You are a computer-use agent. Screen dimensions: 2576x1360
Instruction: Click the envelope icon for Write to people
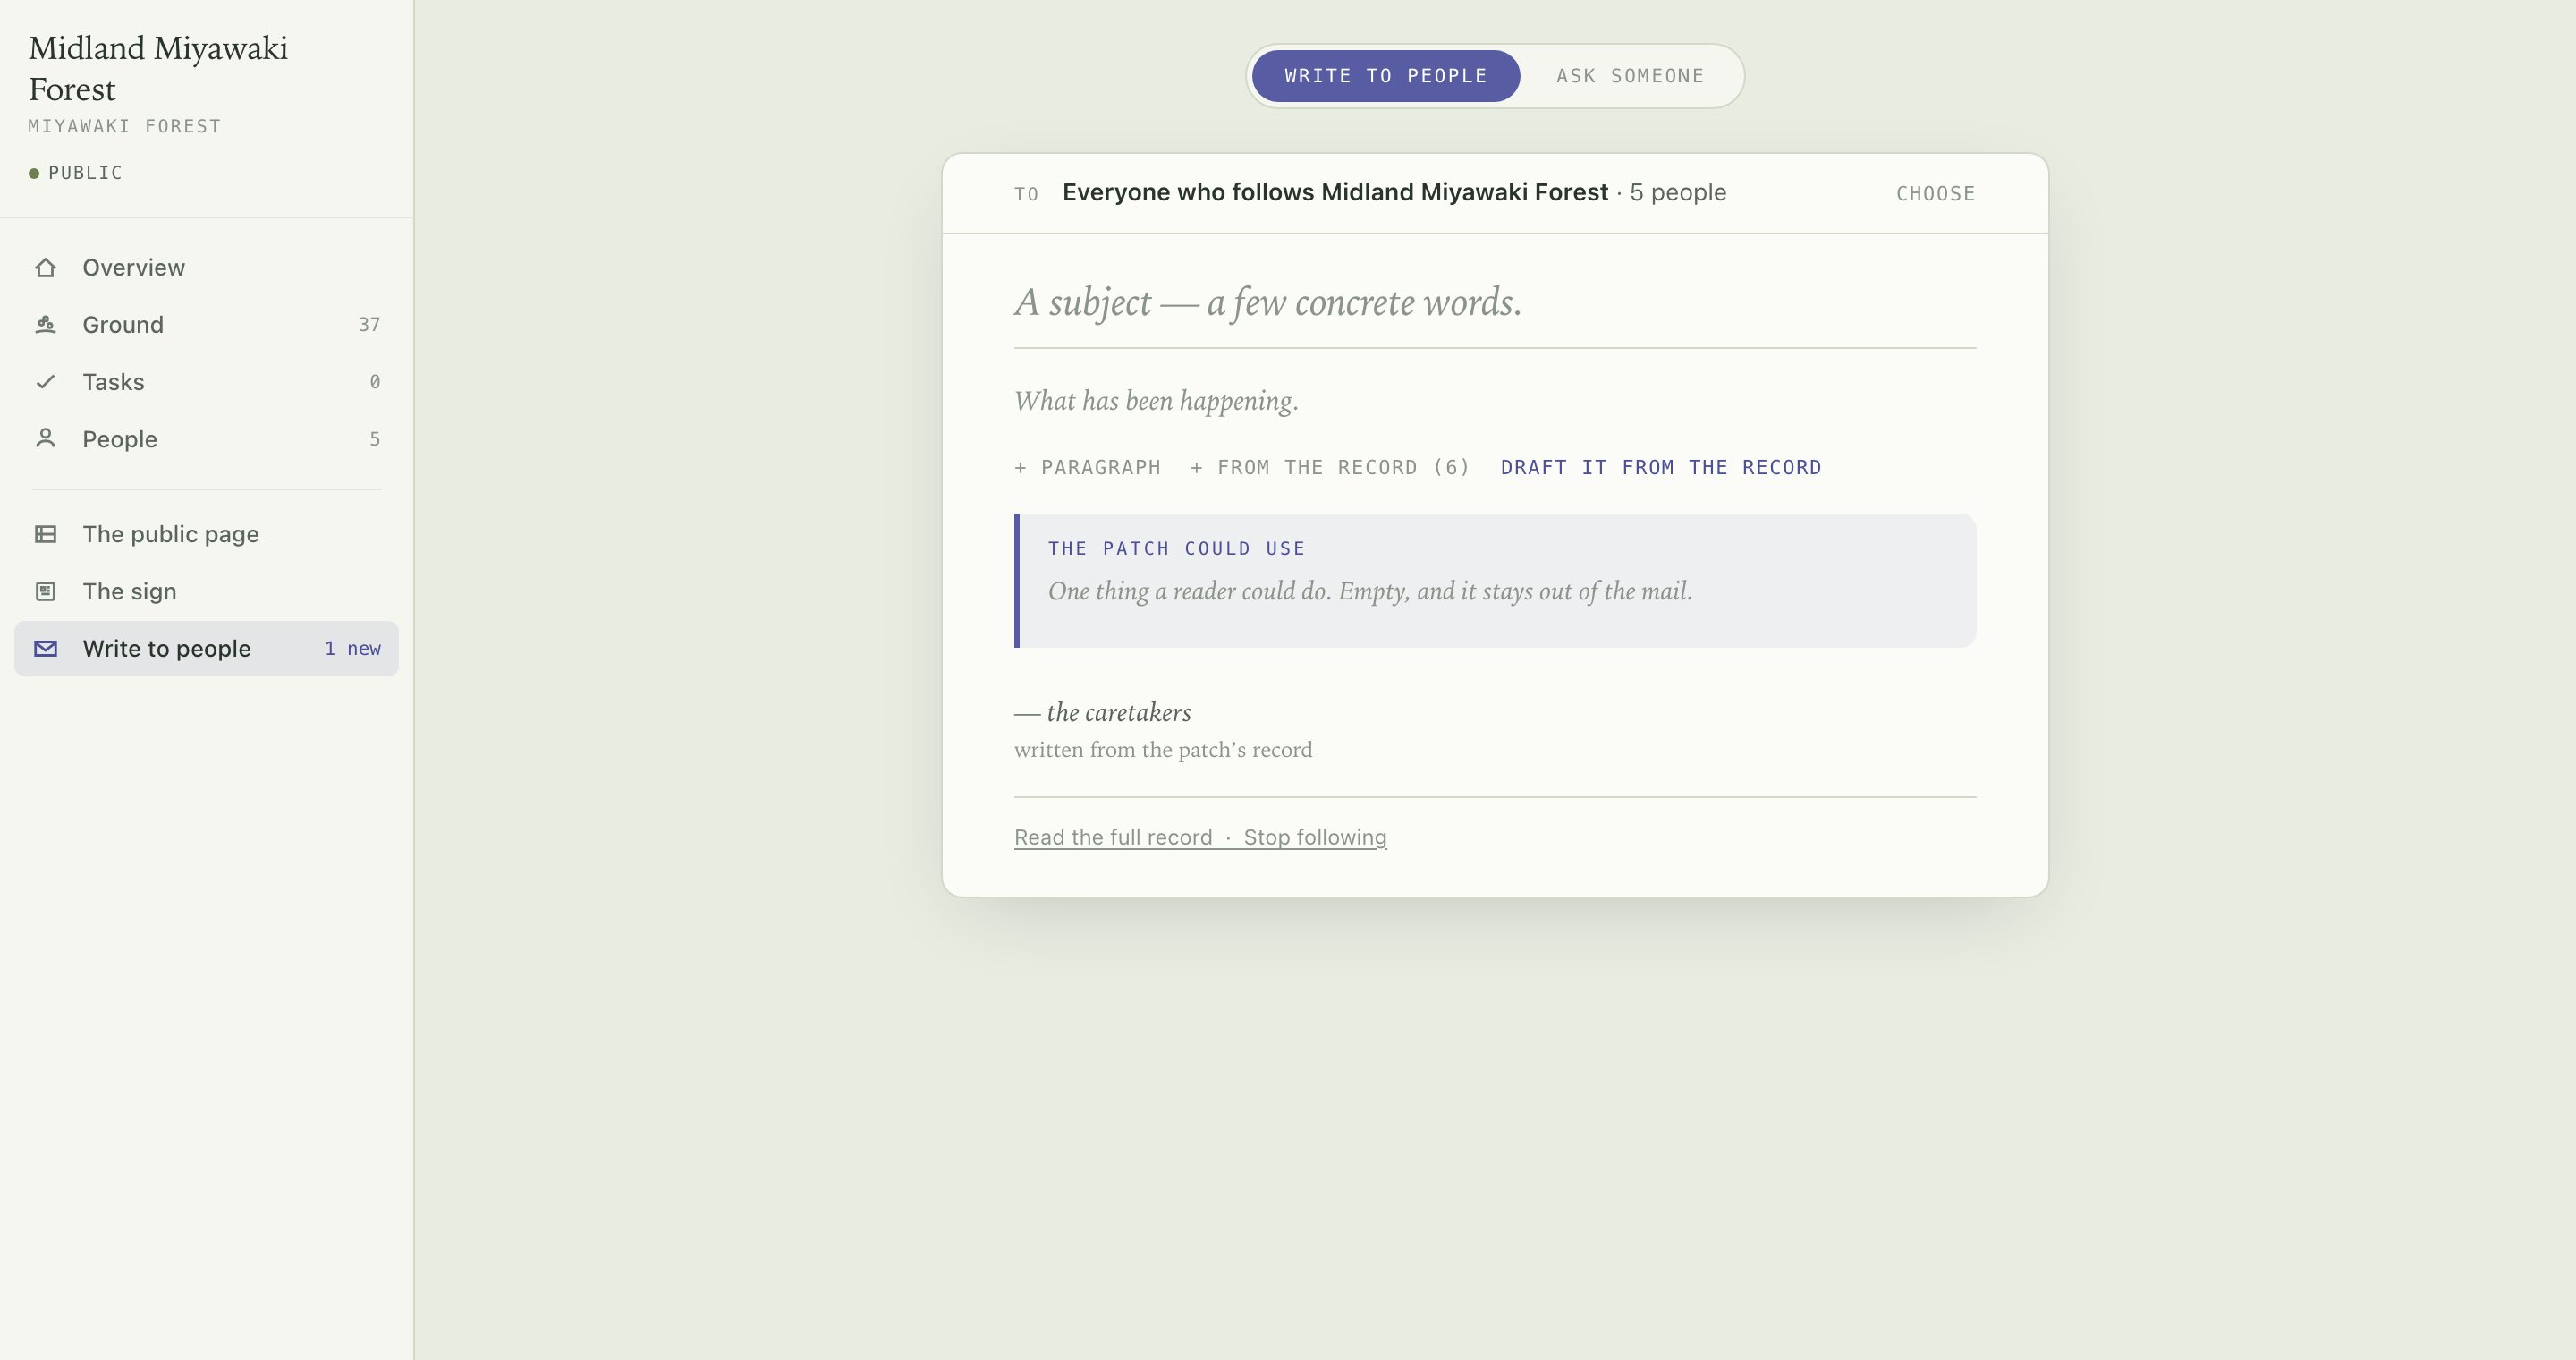[x=45, y=648]
